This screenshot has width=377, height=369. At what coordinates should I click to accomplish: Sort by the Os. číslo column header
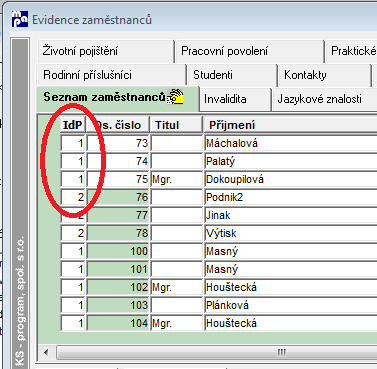[x=118, y=125]
